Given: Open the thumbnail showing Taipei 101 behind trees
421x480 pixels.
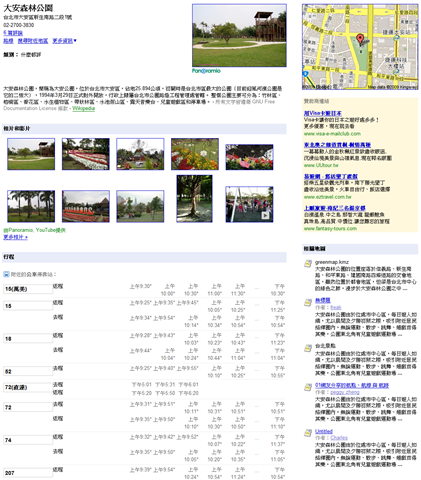Looking at the screenshot, I should [x=140, y=206].
